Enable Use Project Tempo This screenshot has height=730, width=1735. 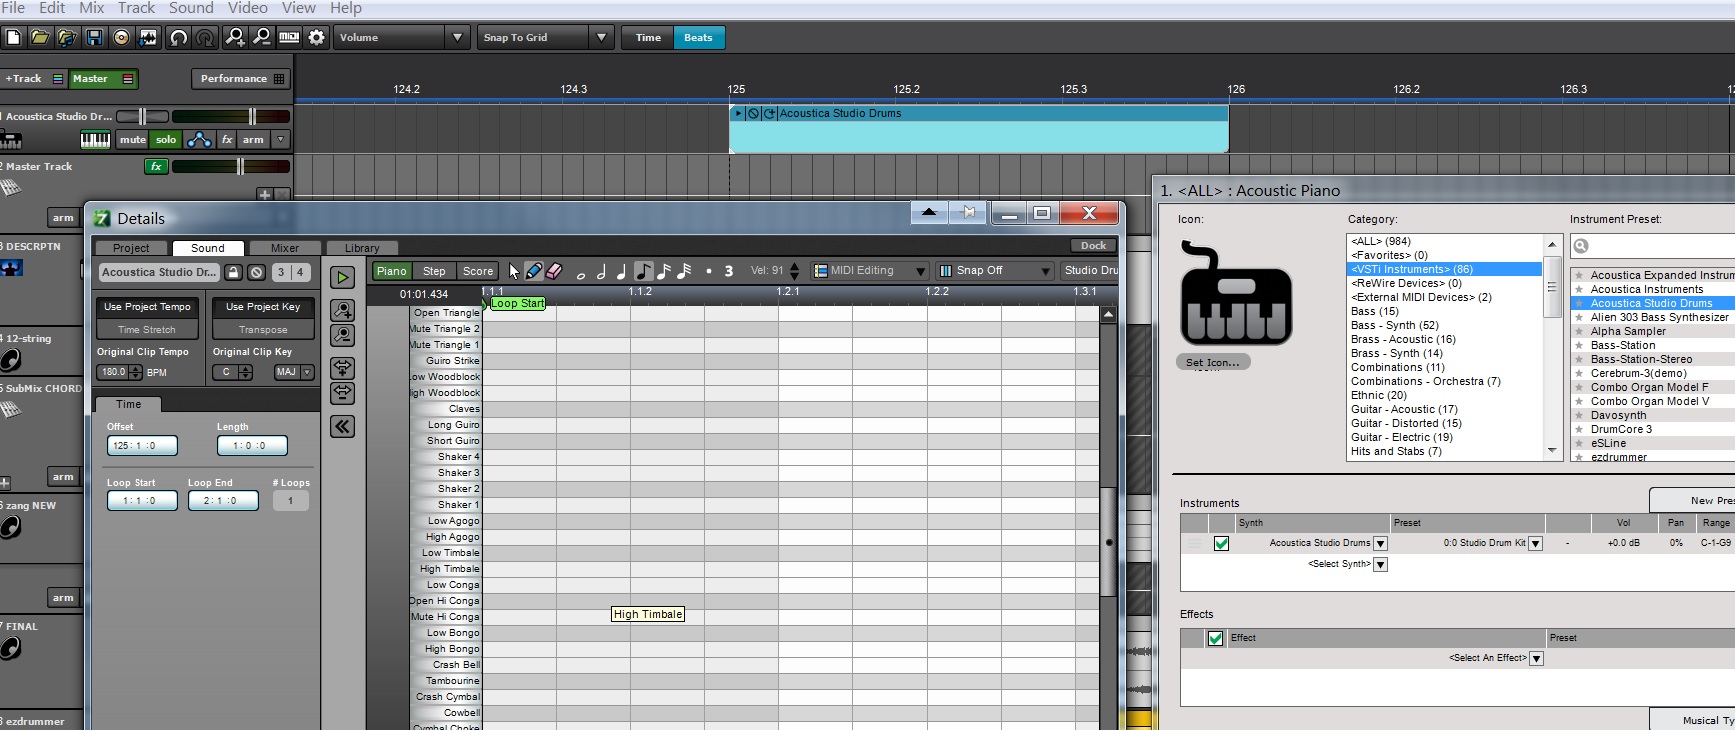coord(147,307)
